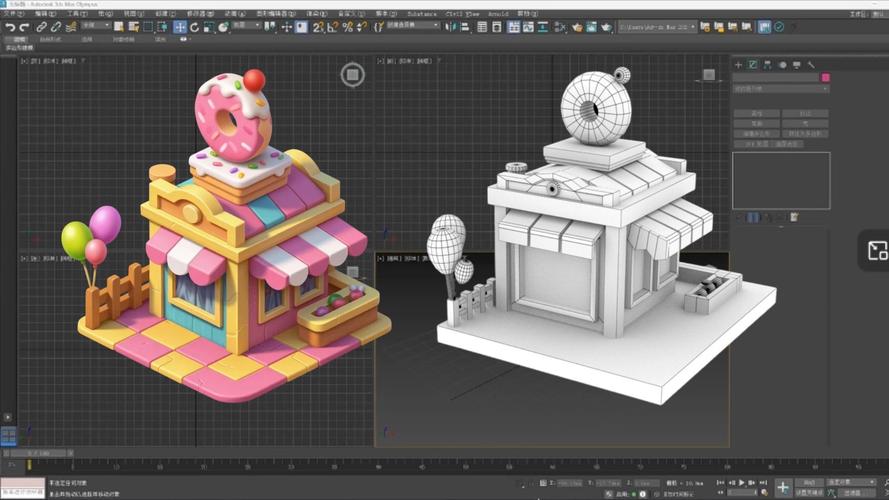The width and height of the screenshot is (889, 500).
Task: Open the Arnold menu
Action: click(498, 14)
